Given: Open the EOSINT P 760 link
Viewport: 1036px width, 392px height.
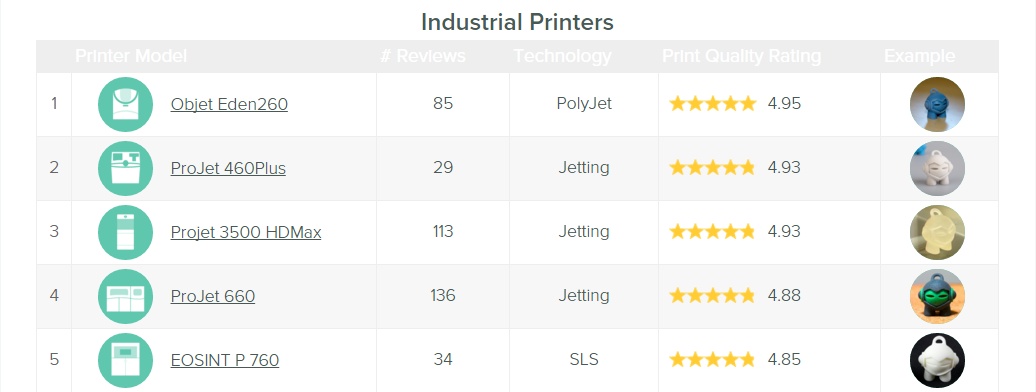Looking at the screenshot, I should coord(225,360).
